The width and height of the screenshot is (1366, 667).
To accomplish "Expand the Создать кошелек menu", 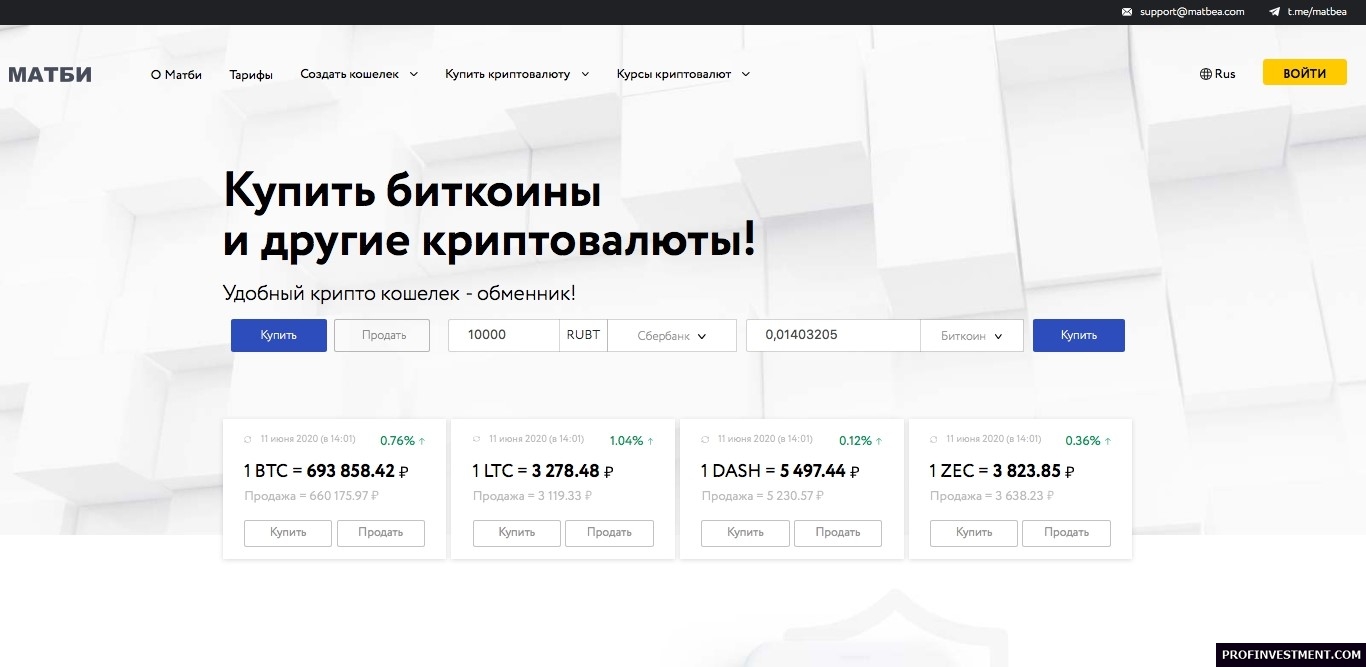I will point(359,74).
